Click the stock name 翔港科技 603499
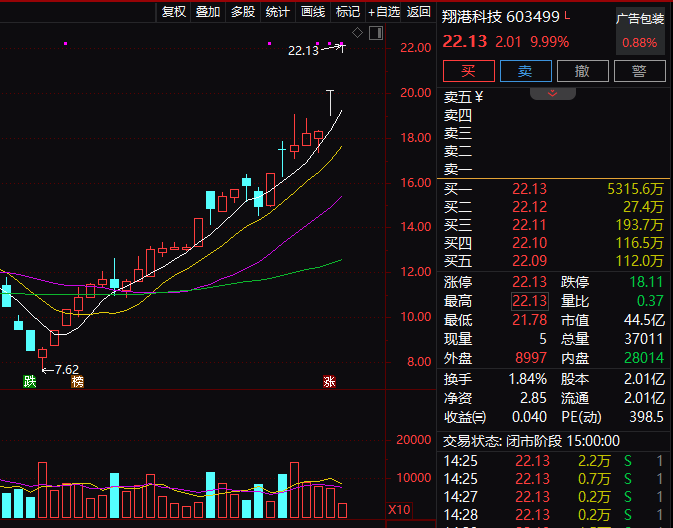 (x=501, y=17)
